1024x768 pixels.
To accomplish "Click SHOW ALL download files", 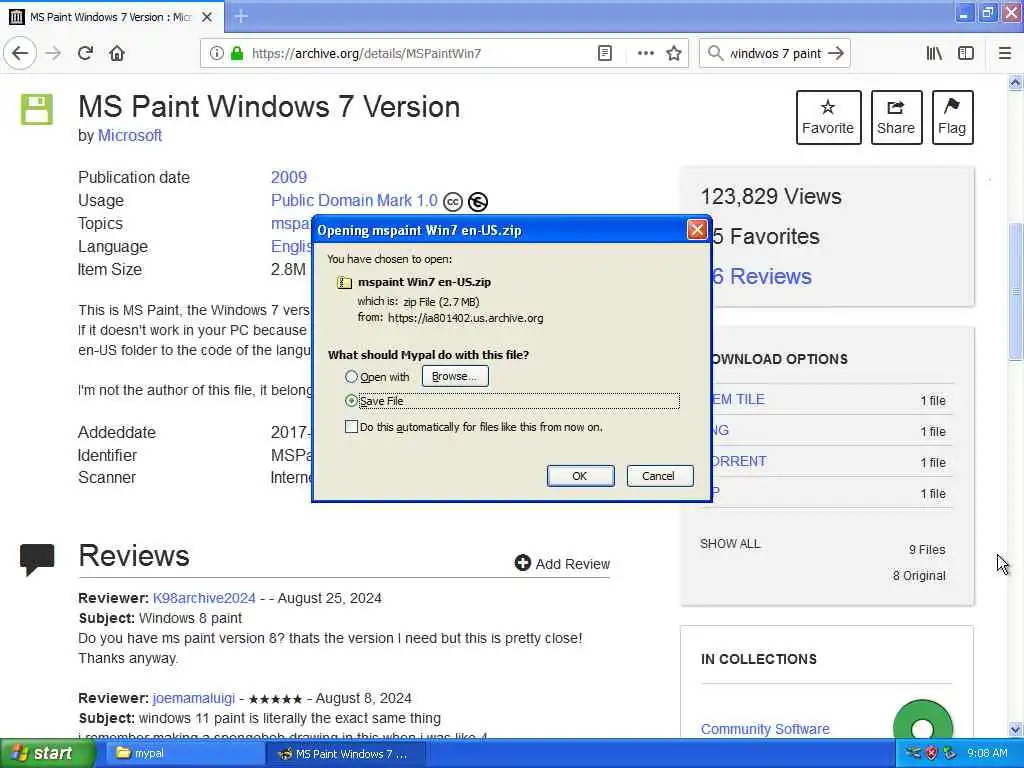I will tap(730, 543).
